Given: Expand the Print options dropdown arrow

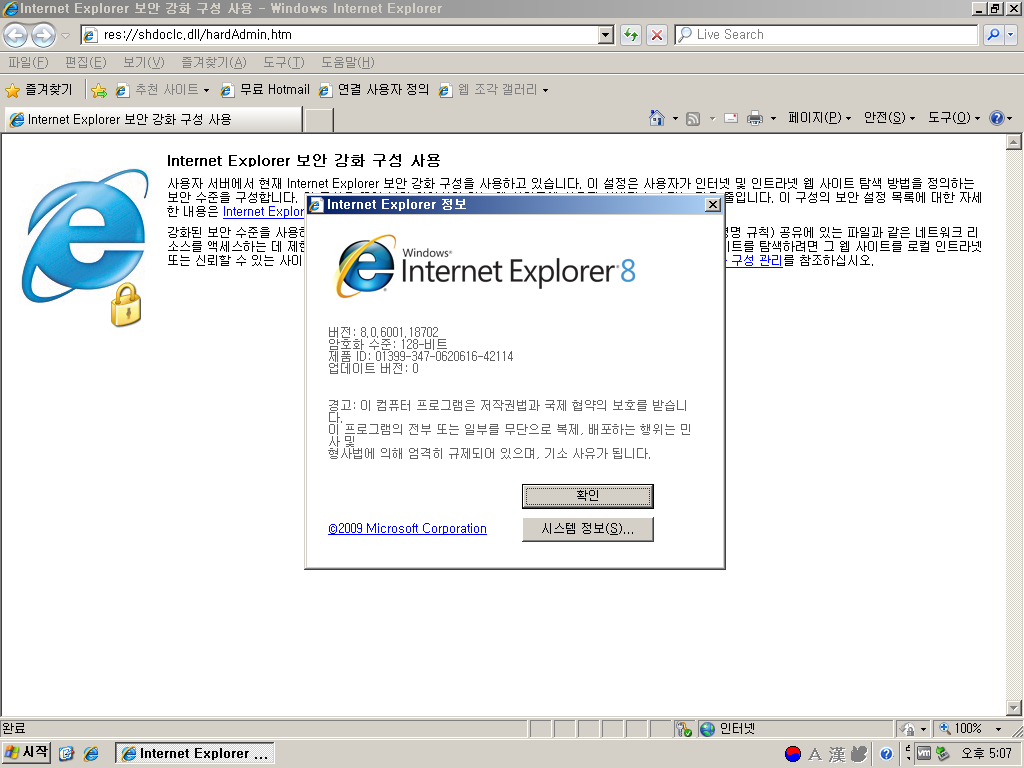Looking at the screenshot, I should pyautogui.click(x=773, y=118).
